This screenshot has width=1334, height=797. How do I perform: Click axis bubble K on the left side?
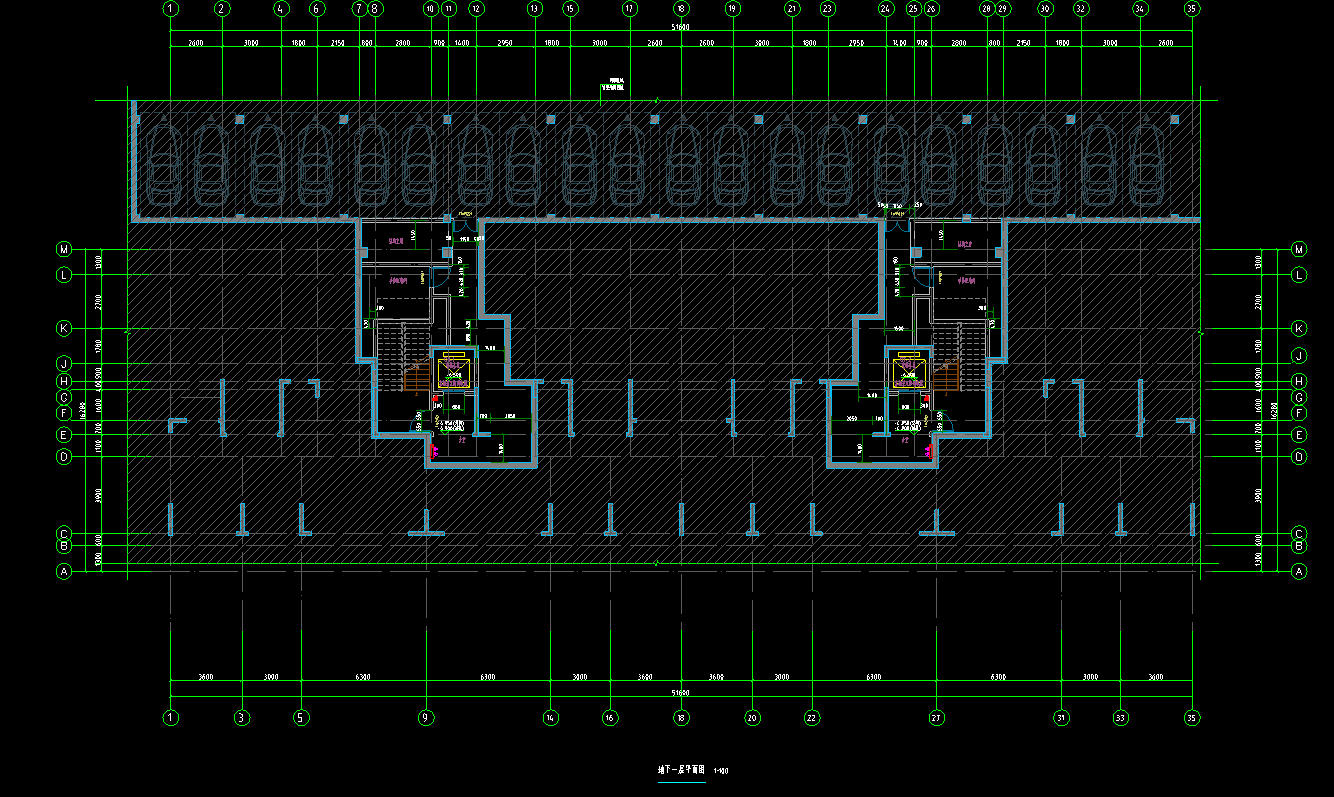(x=64, y=328)
